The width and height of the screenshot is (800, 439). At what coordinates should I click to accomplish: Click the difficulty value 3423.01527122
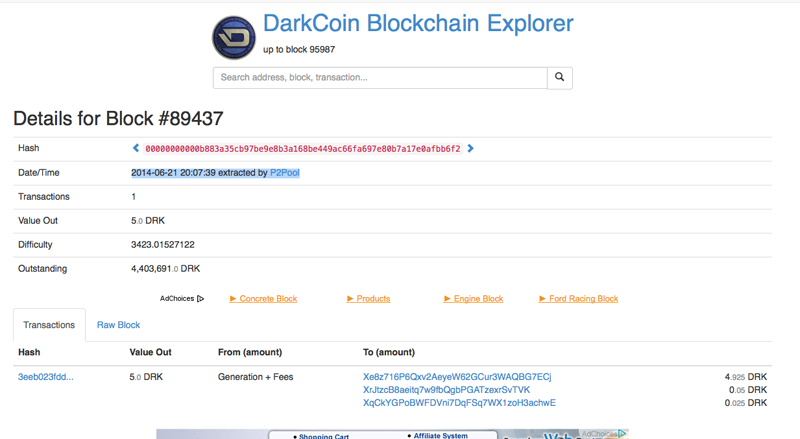[163, 245]
